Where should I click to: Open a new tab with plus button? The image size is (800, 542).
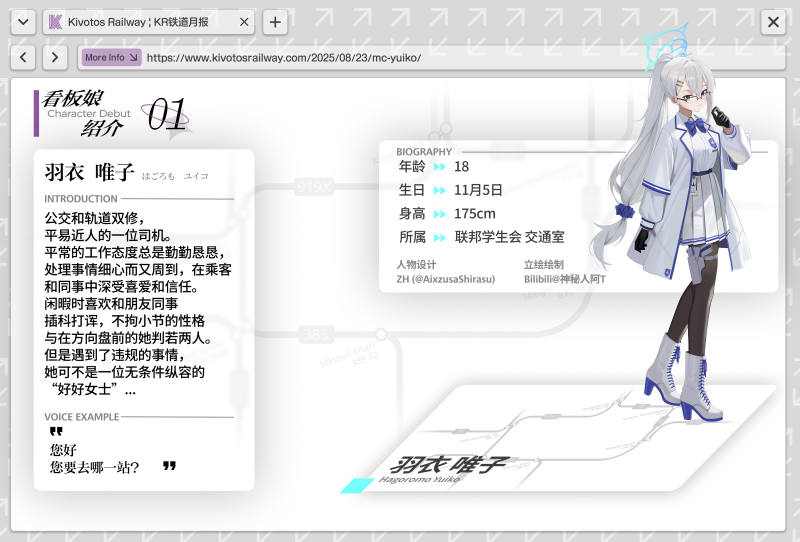275,22
